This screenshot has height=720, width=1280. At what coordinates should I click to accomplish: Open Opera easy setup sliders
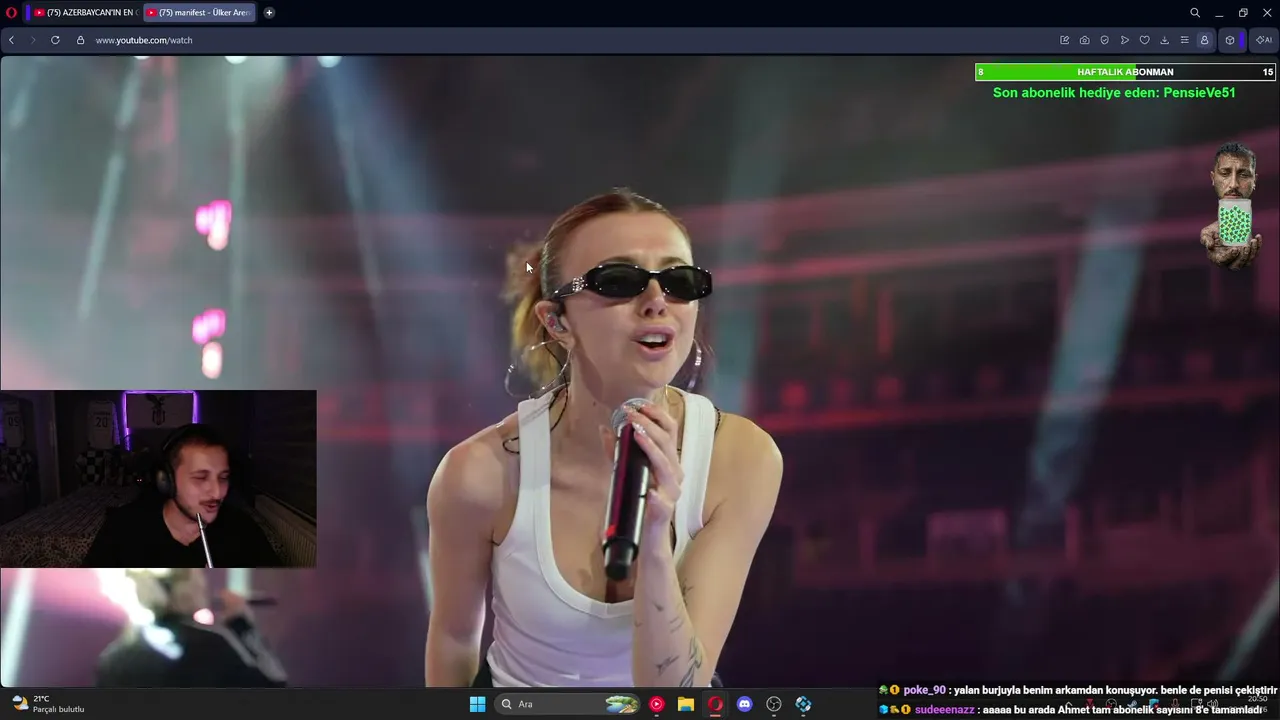click(1185, 40)
